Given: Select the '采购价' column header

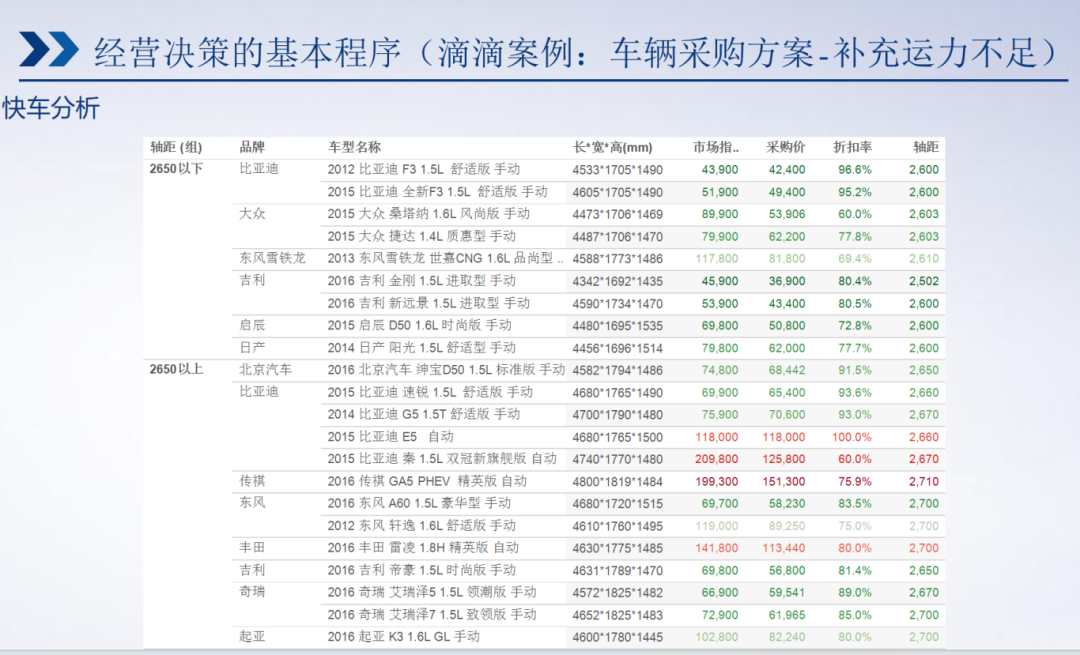Looking at the screenshot, I should coord(786,147).
